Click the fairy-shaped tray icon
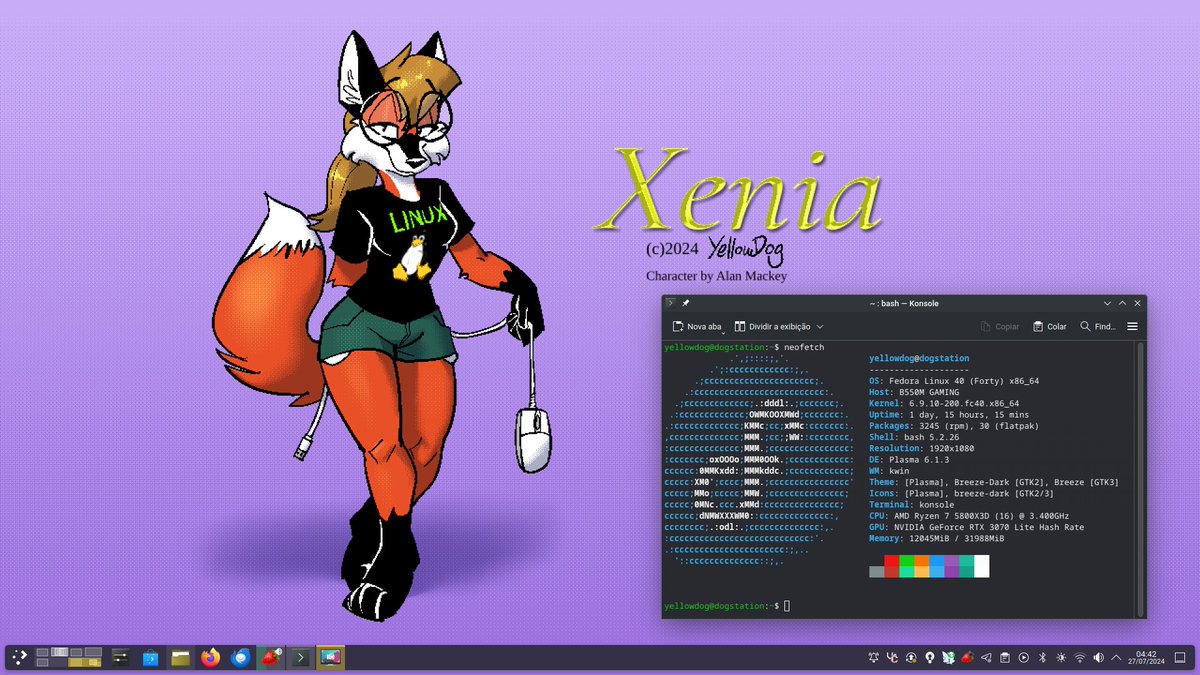 949,657
